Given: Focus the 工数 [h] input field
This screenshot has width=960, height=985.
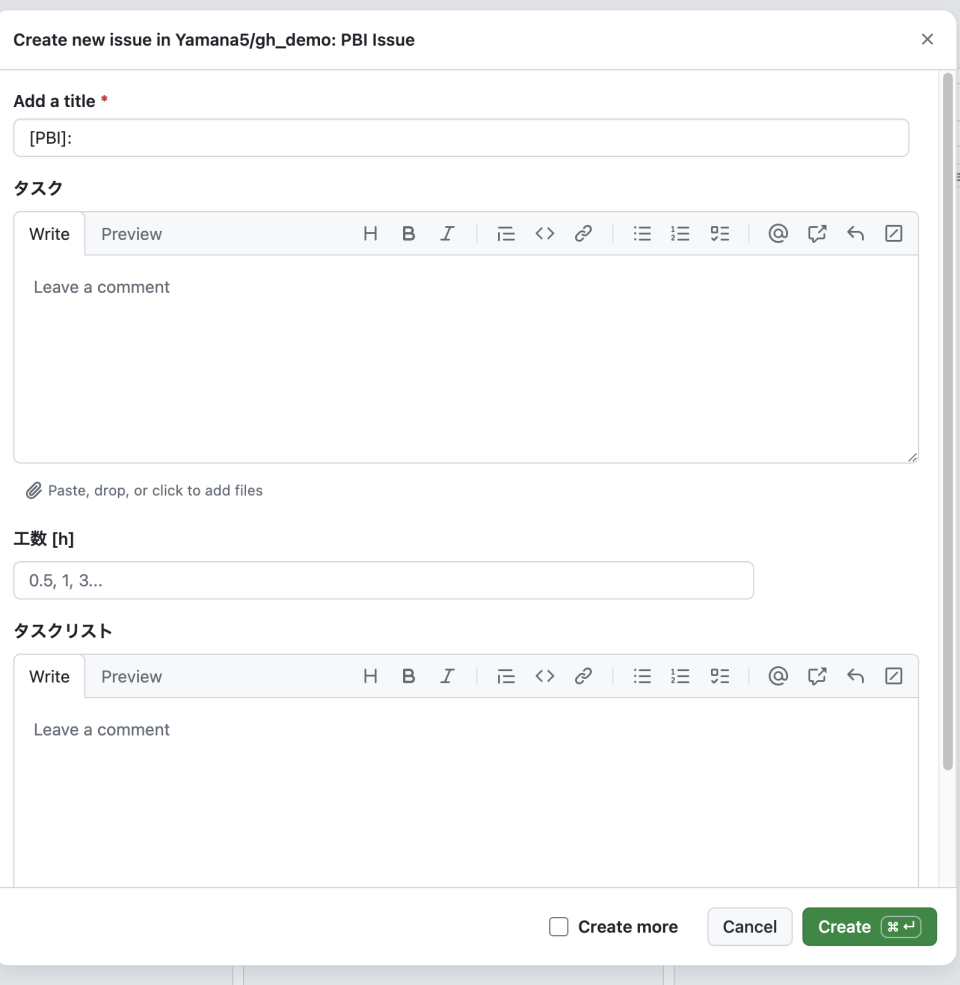Looking at the screenshot, I should click(x=383, y=580).
